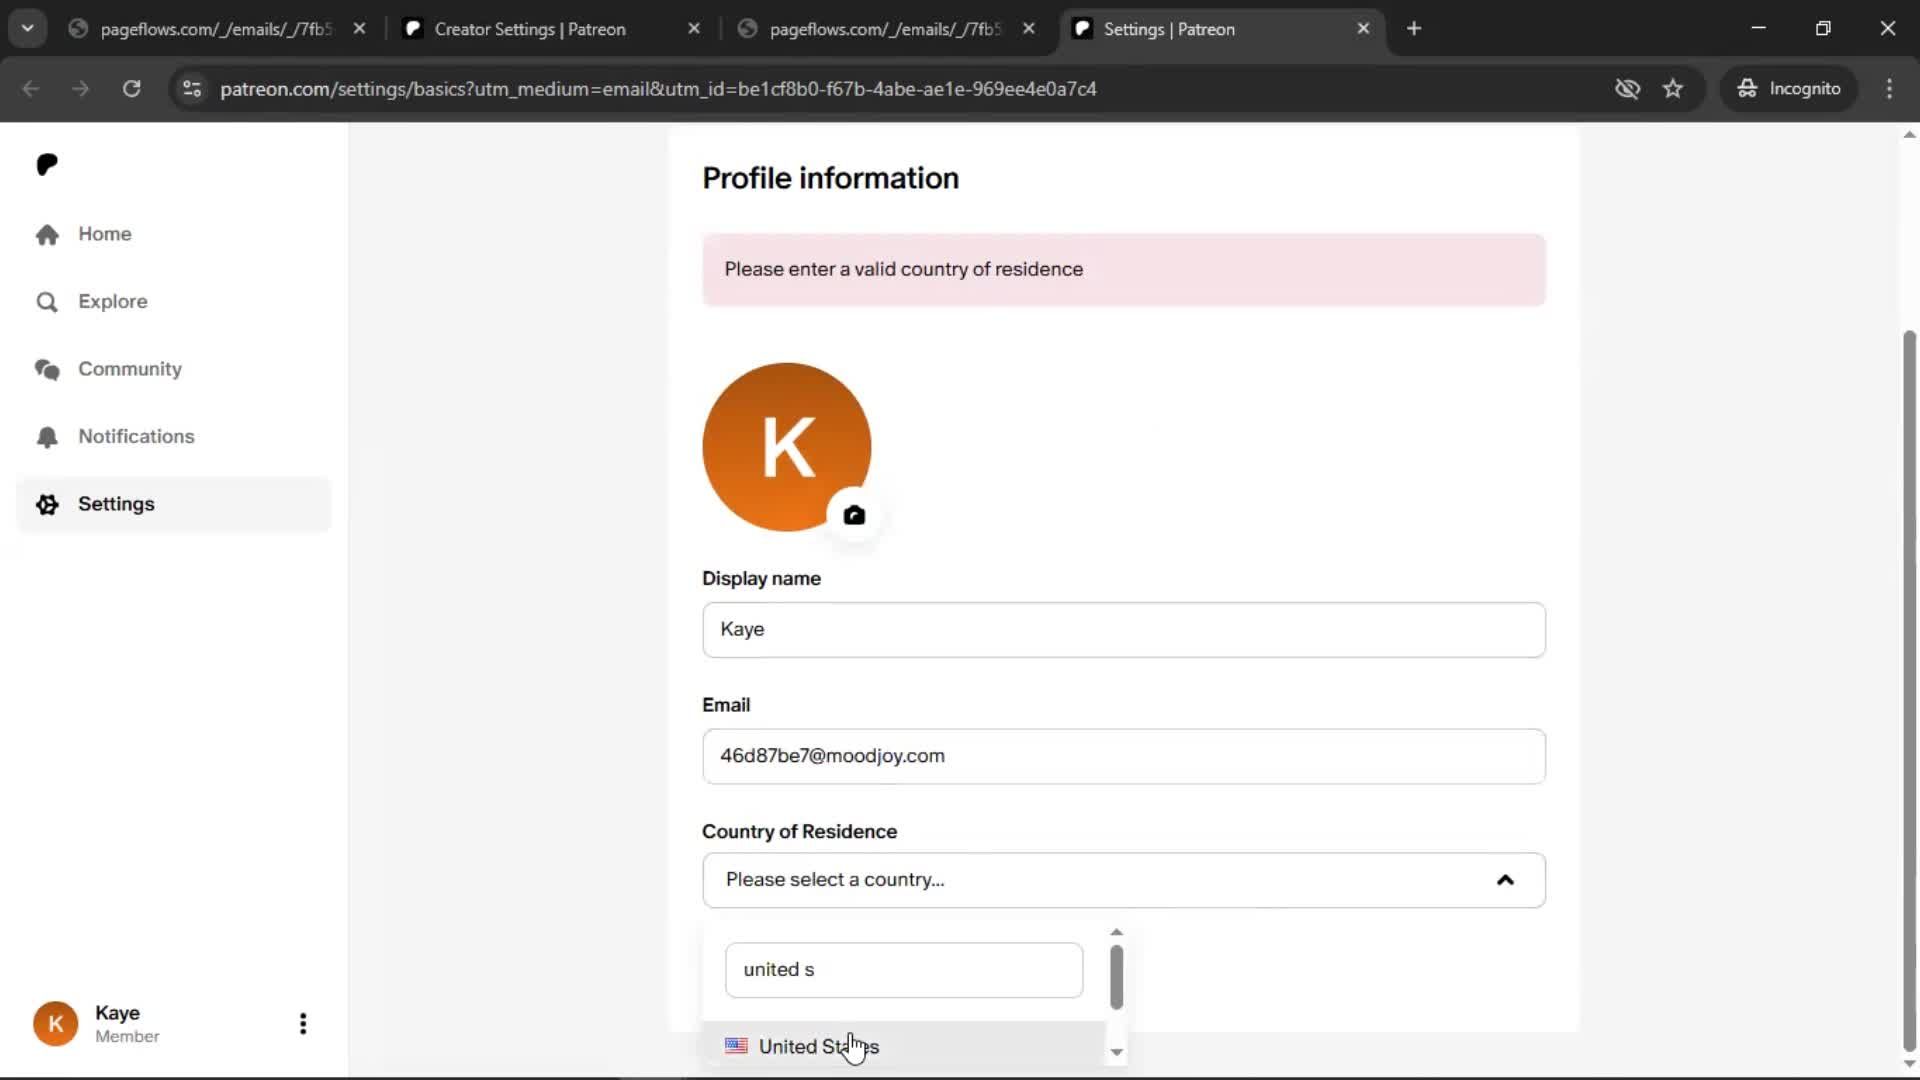The width and height of the screenshot is (1920, 1080).
Task: Click the Incognito indicator button
Action: pyautogui.click(x=1789, y=89)
